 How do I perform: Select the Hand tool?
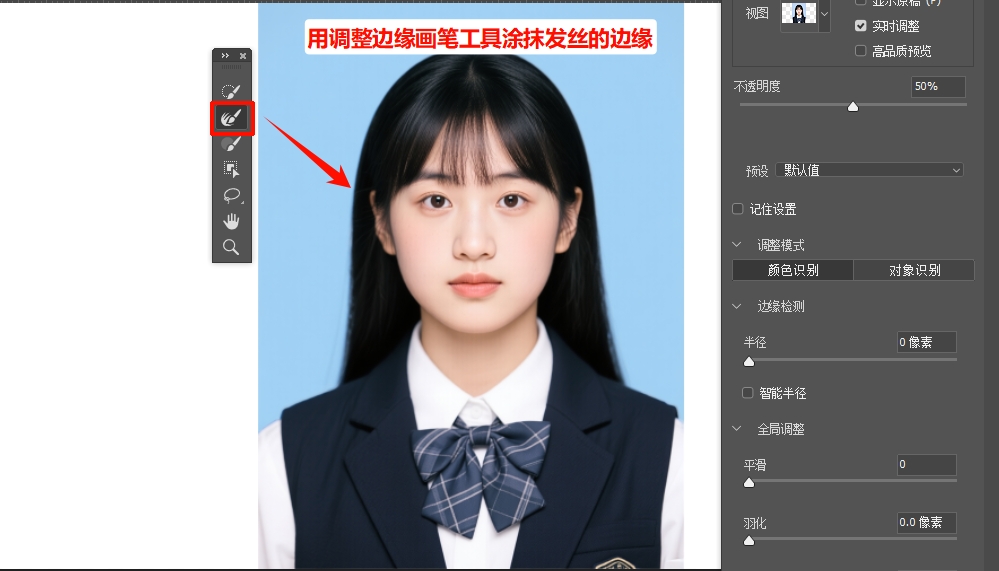(x=231, y=221)
